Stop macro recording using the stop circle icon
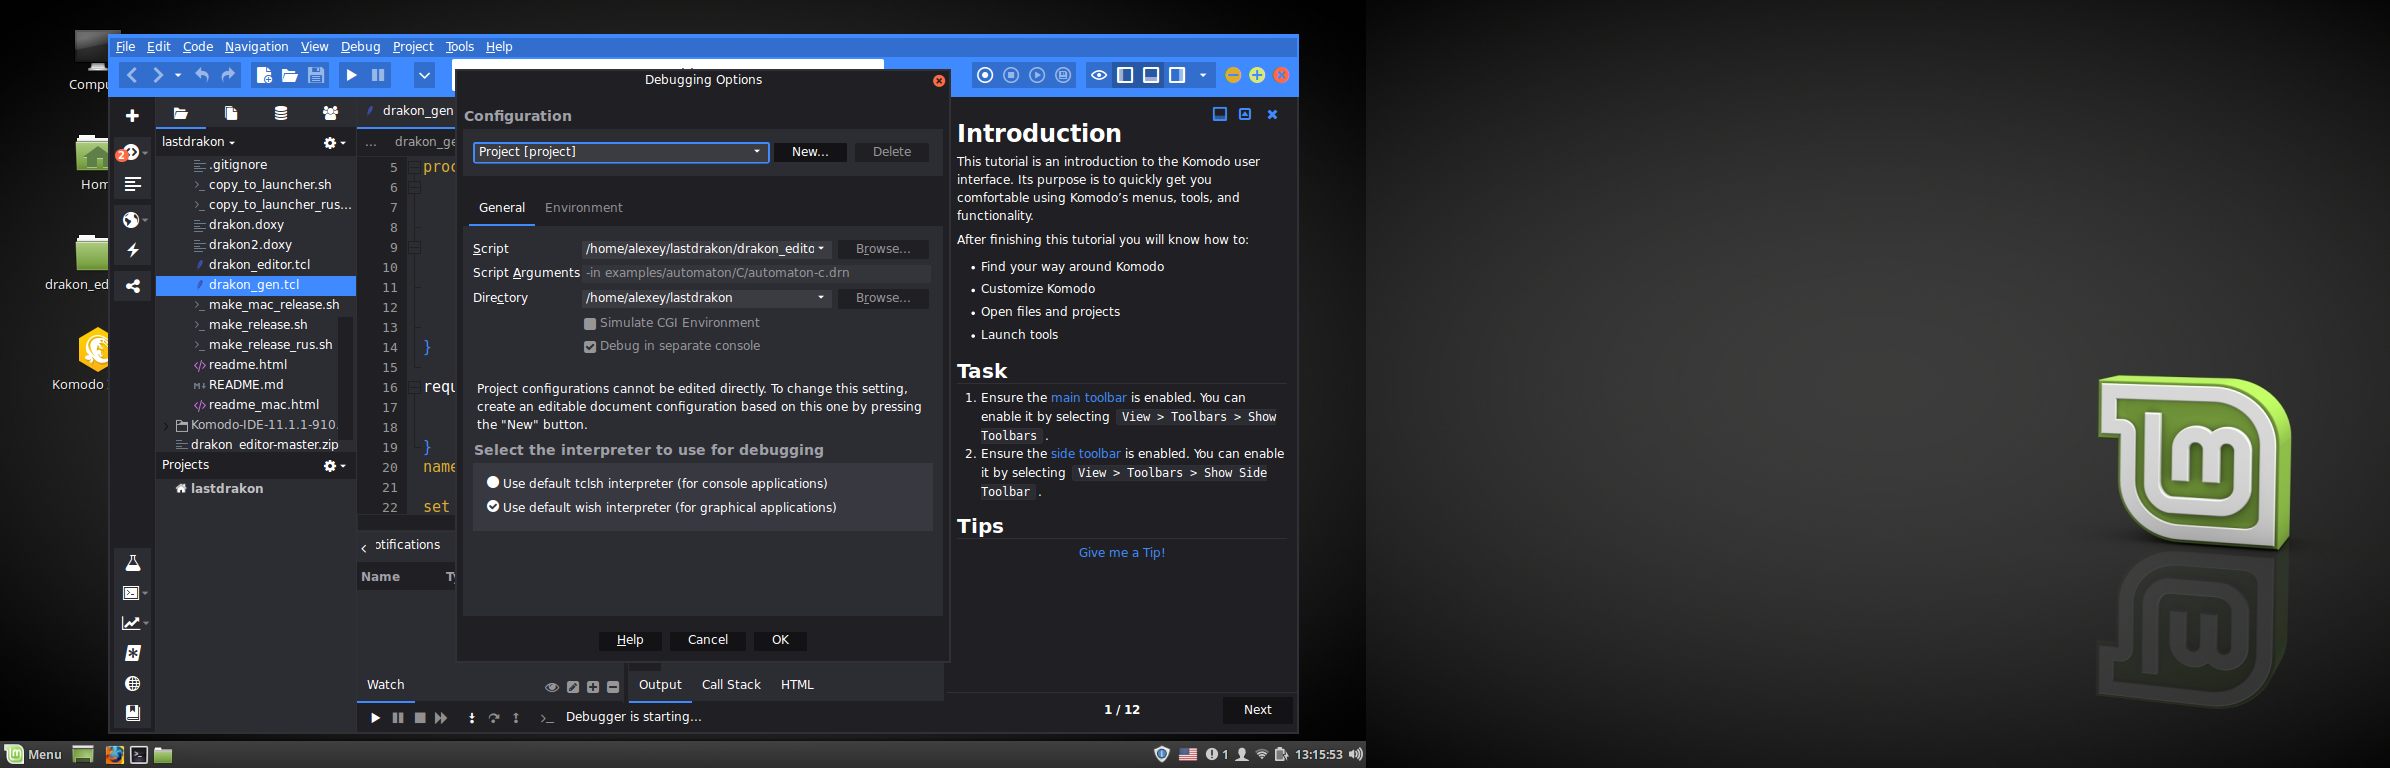 pos(1011,75)
